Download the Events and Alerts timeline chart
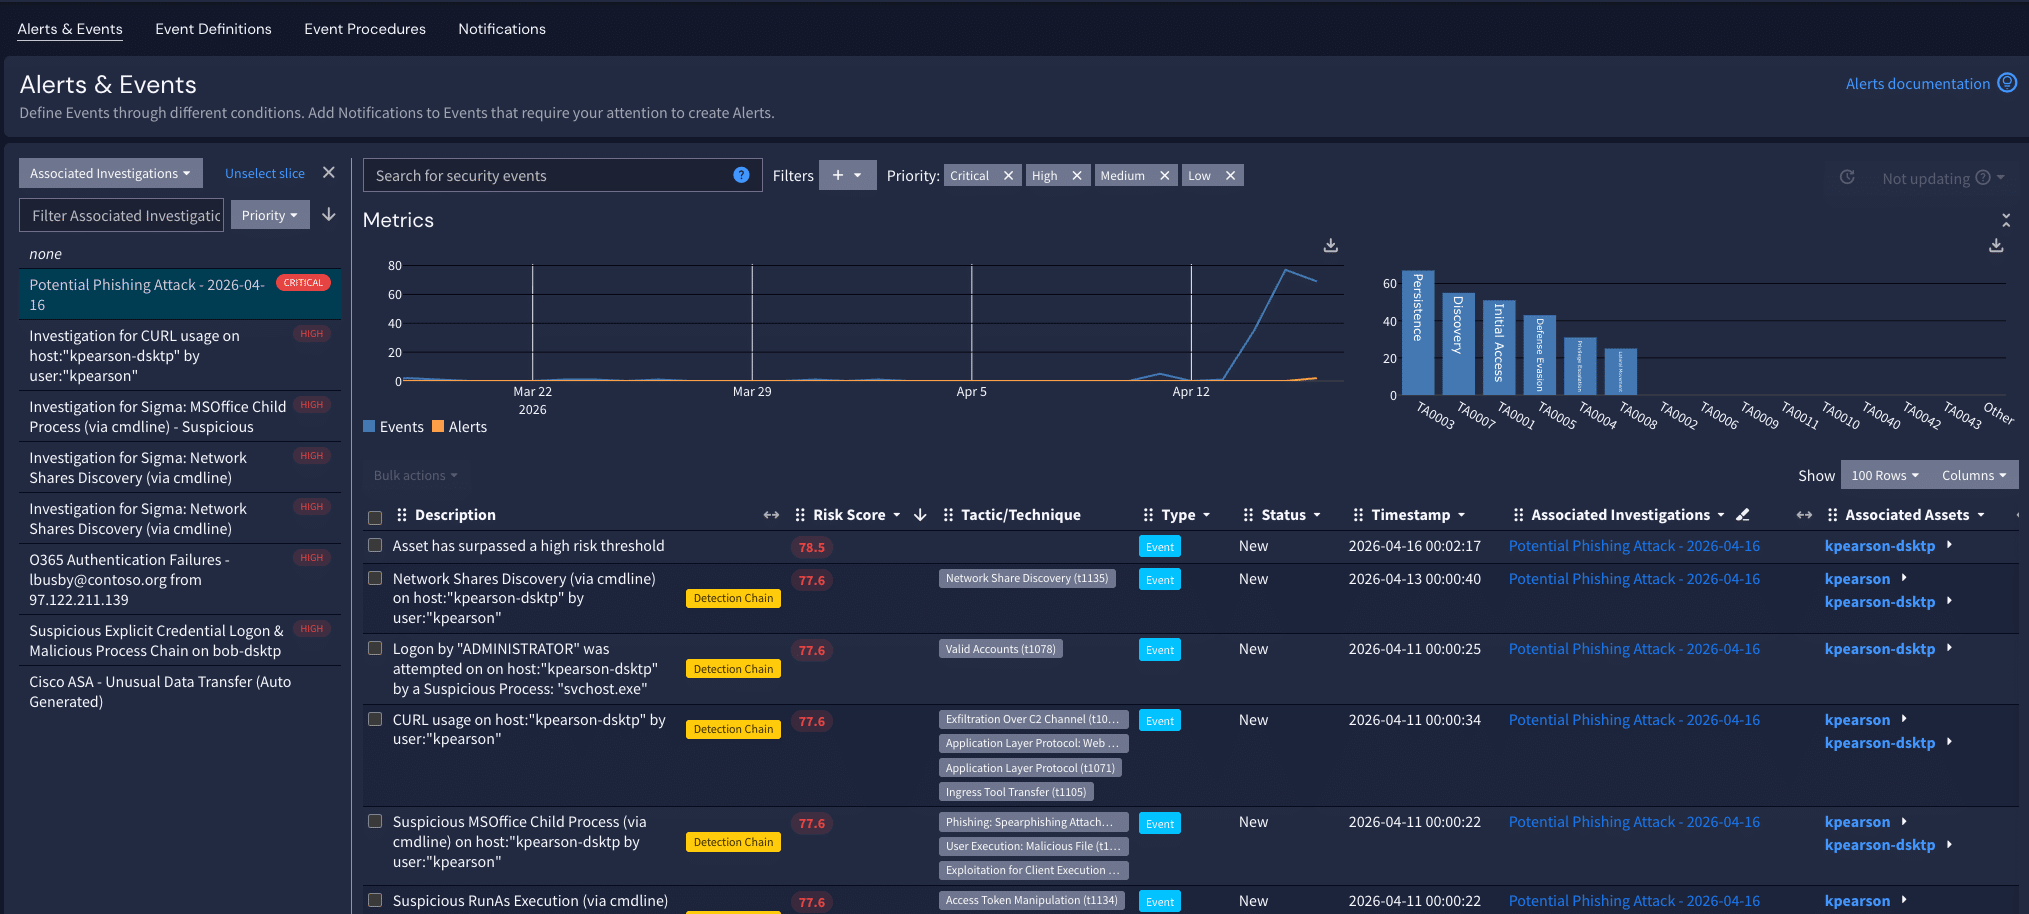2029x914 pixels. click(1330, 245)
